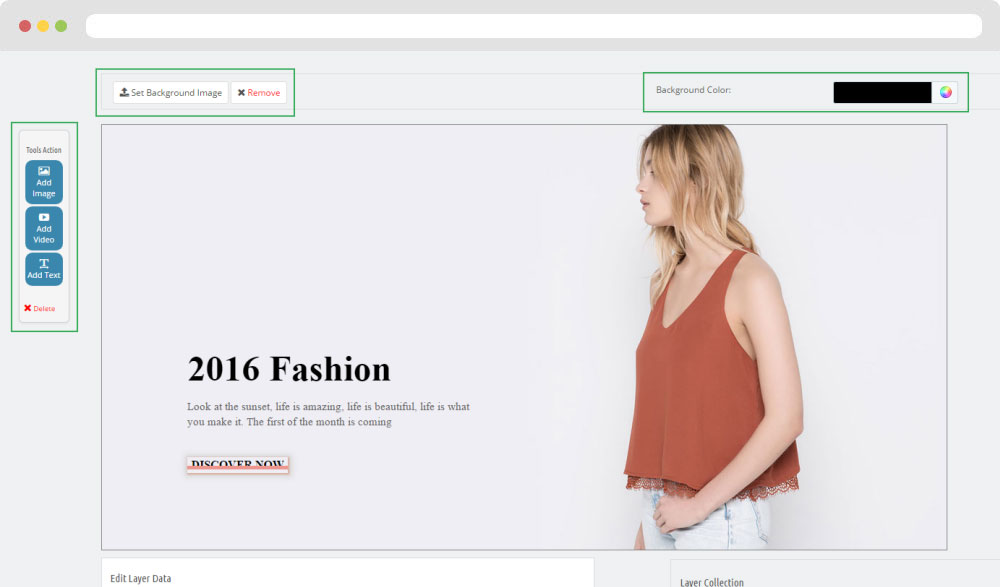
Task: Click the Add Image tool button
Action: [44, 182]
